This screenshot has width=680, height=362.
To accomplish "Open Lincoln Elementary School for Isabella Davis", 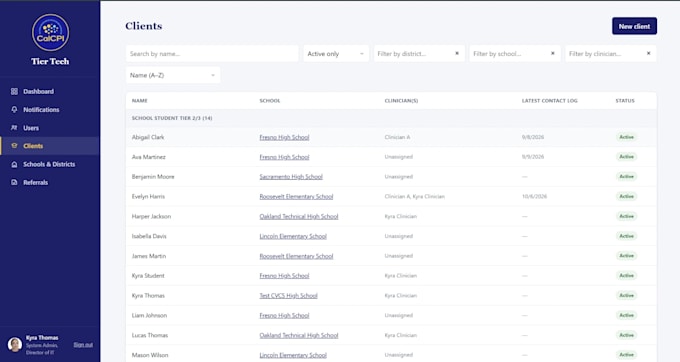I will [293, 236].
